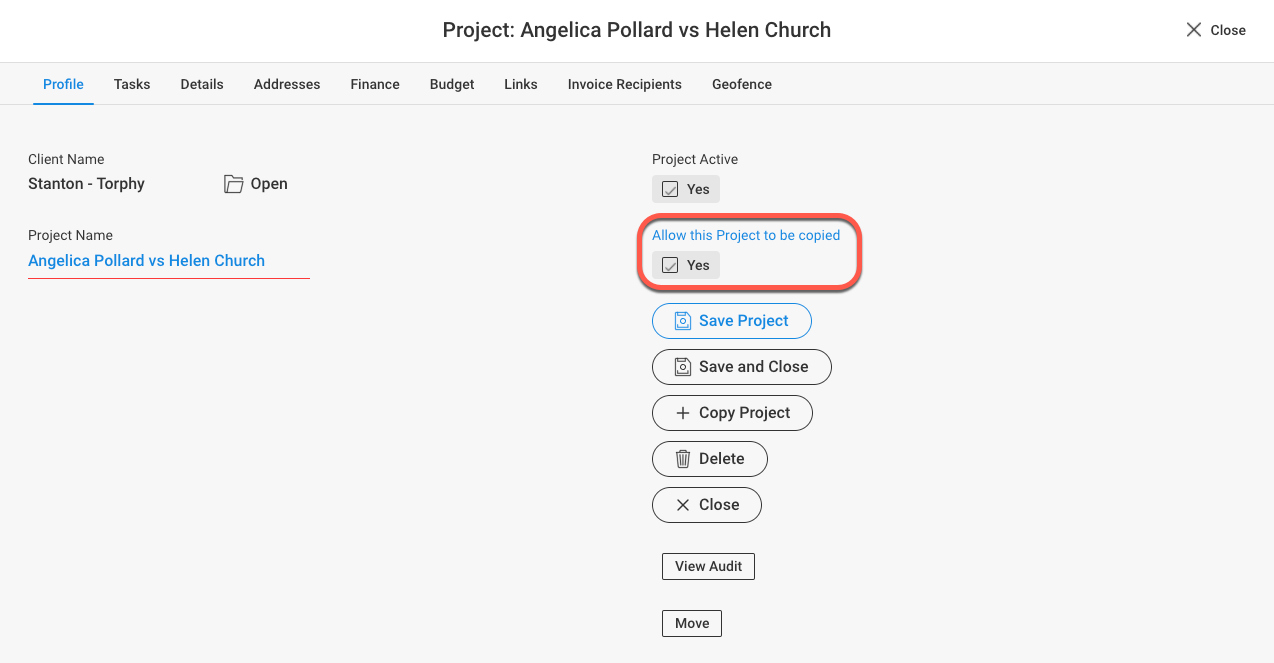Click the disk icon on Save Project
The width and height of the screenshot is (1274, 663).
click(683, 321)
